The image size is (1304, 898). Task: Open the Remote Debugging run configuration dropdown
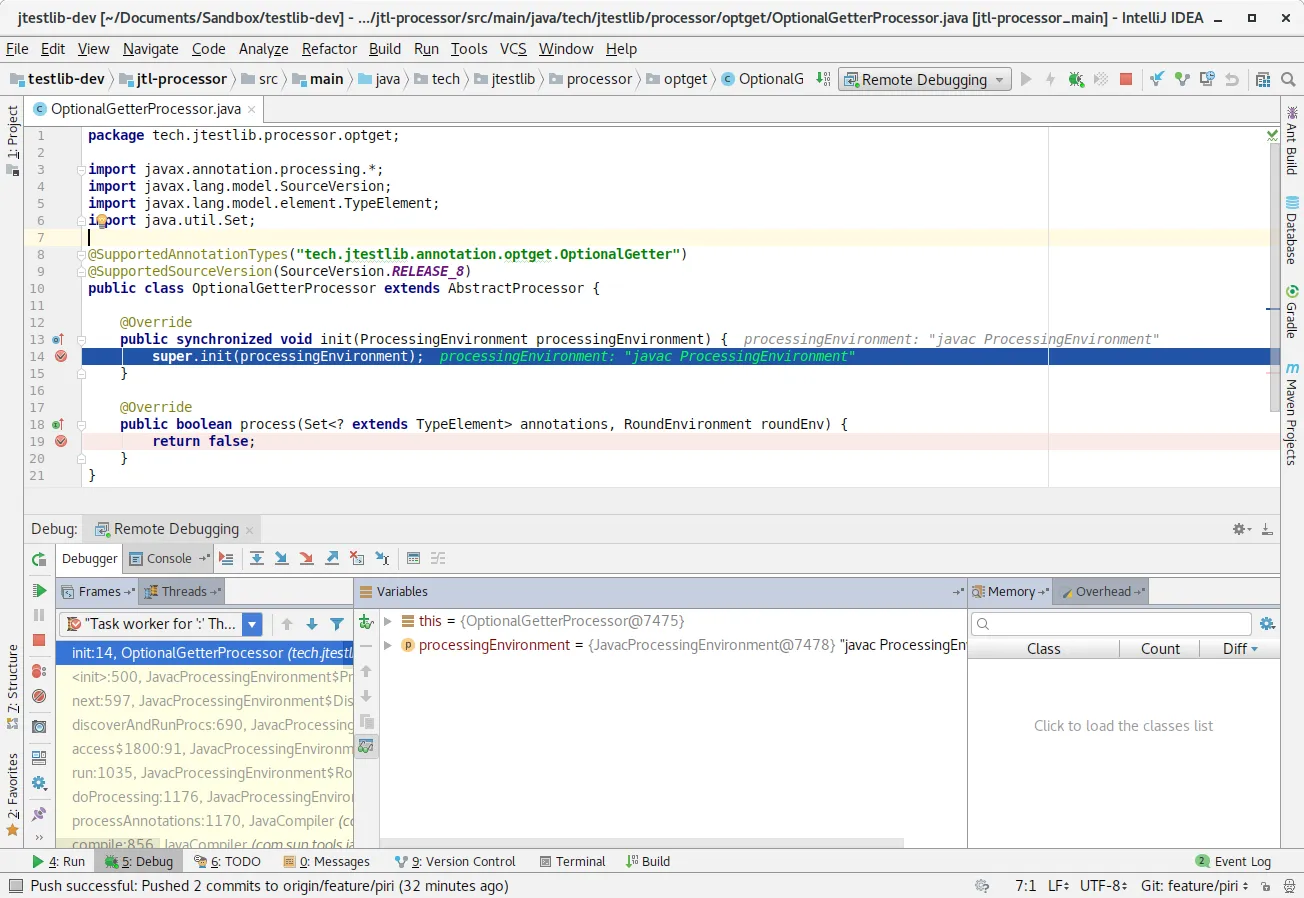[x=924, y=79]
